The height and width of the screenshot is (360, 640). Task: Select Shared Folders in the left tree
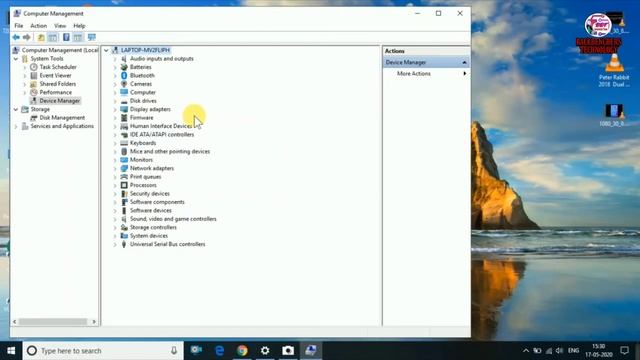pos(58,84)
